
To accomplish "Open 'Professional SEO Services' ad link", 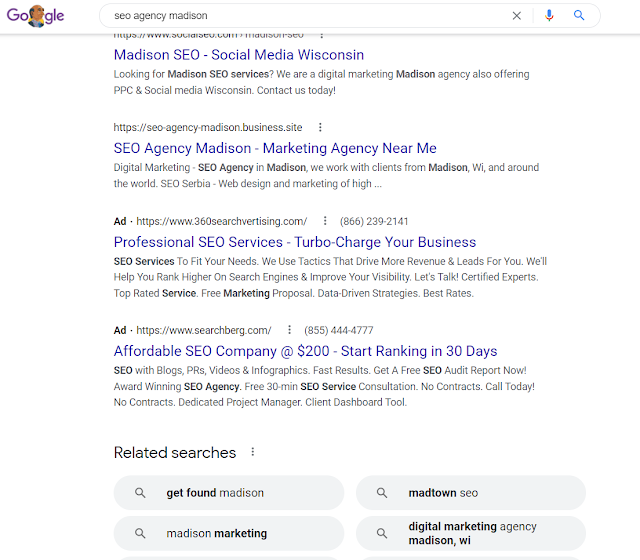I will tap(295, 242).
